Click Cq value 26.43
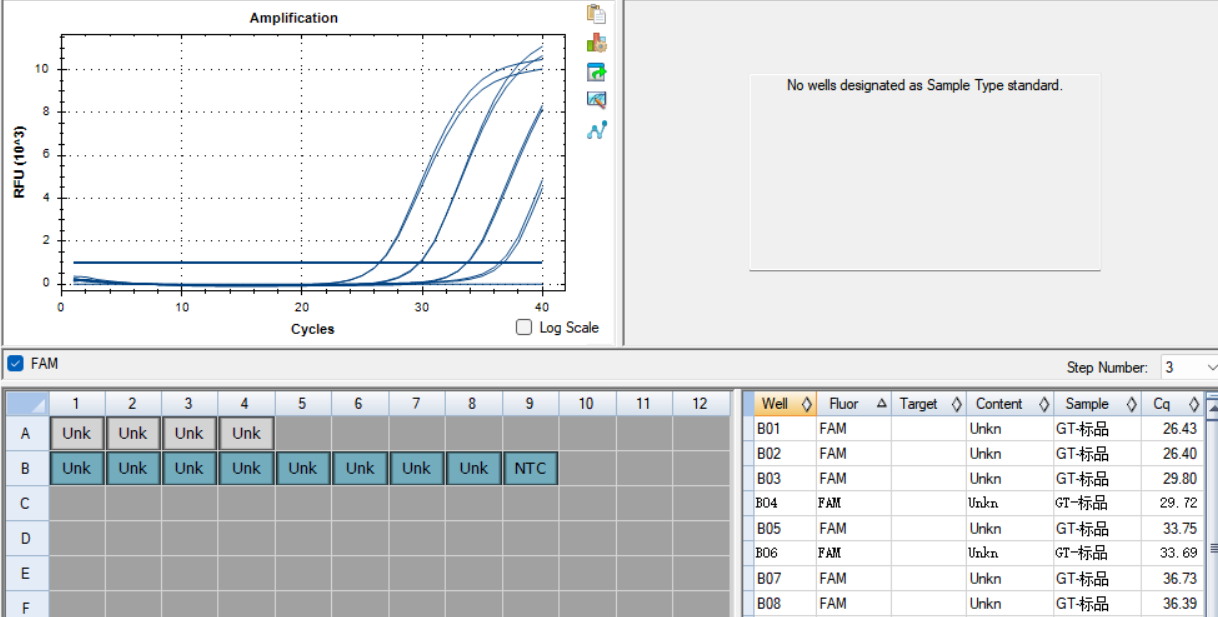This screenshot has width=1218, height=617. (x=1180, y=429)
